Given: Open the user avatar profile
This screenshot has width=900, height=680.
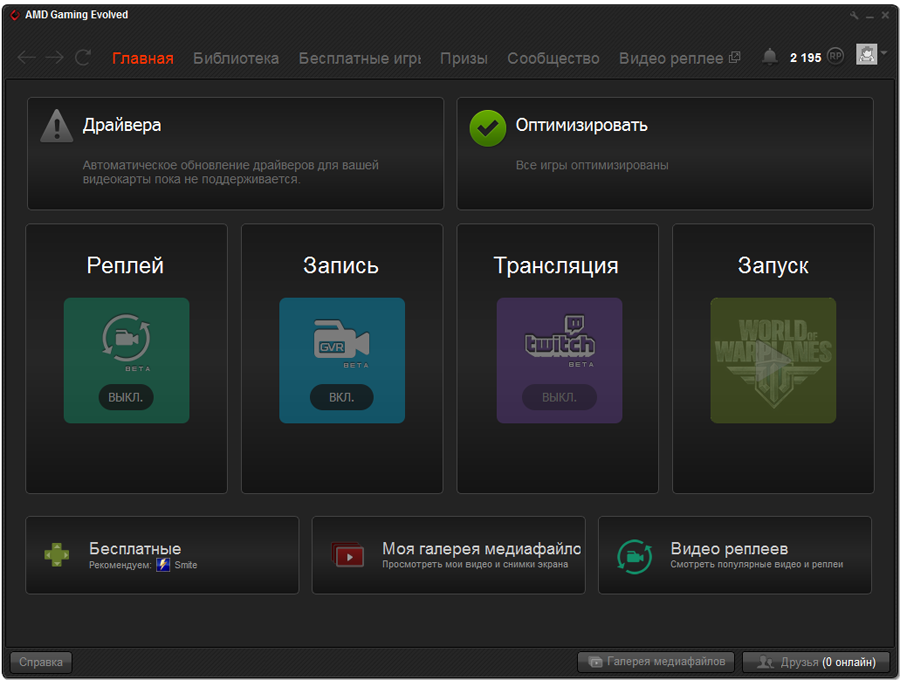Looking at the screenshot, I should coord(866,55).
